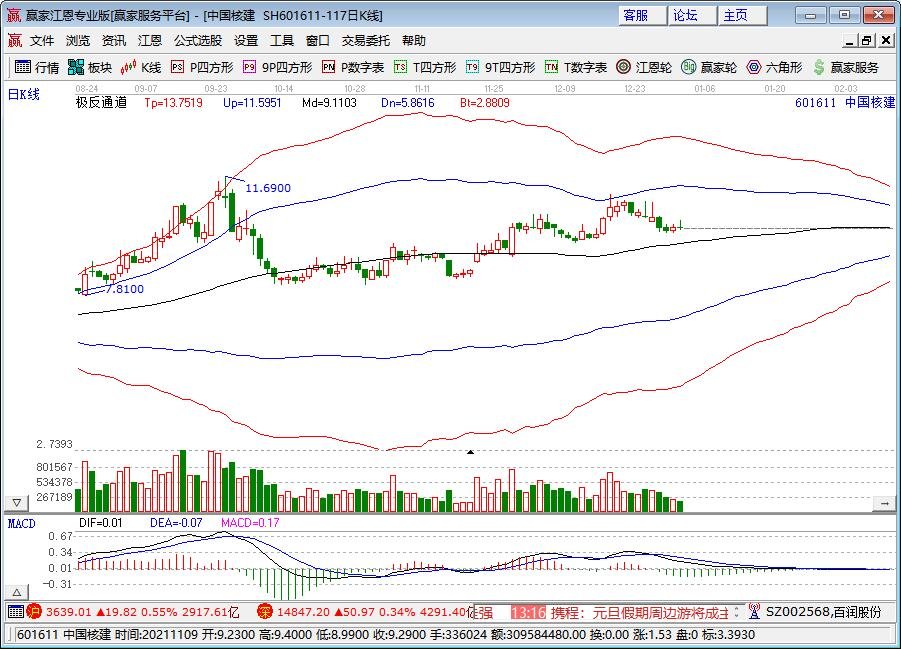Click the 09-23 date on time axis

pos(215,89)
